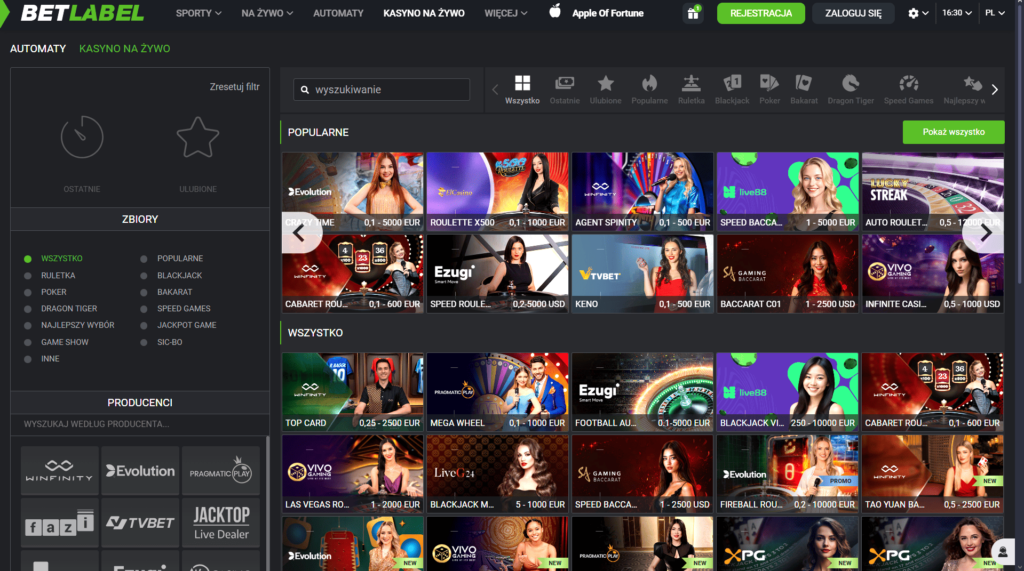Expand the settings gear dropdown

pos(917,13)
